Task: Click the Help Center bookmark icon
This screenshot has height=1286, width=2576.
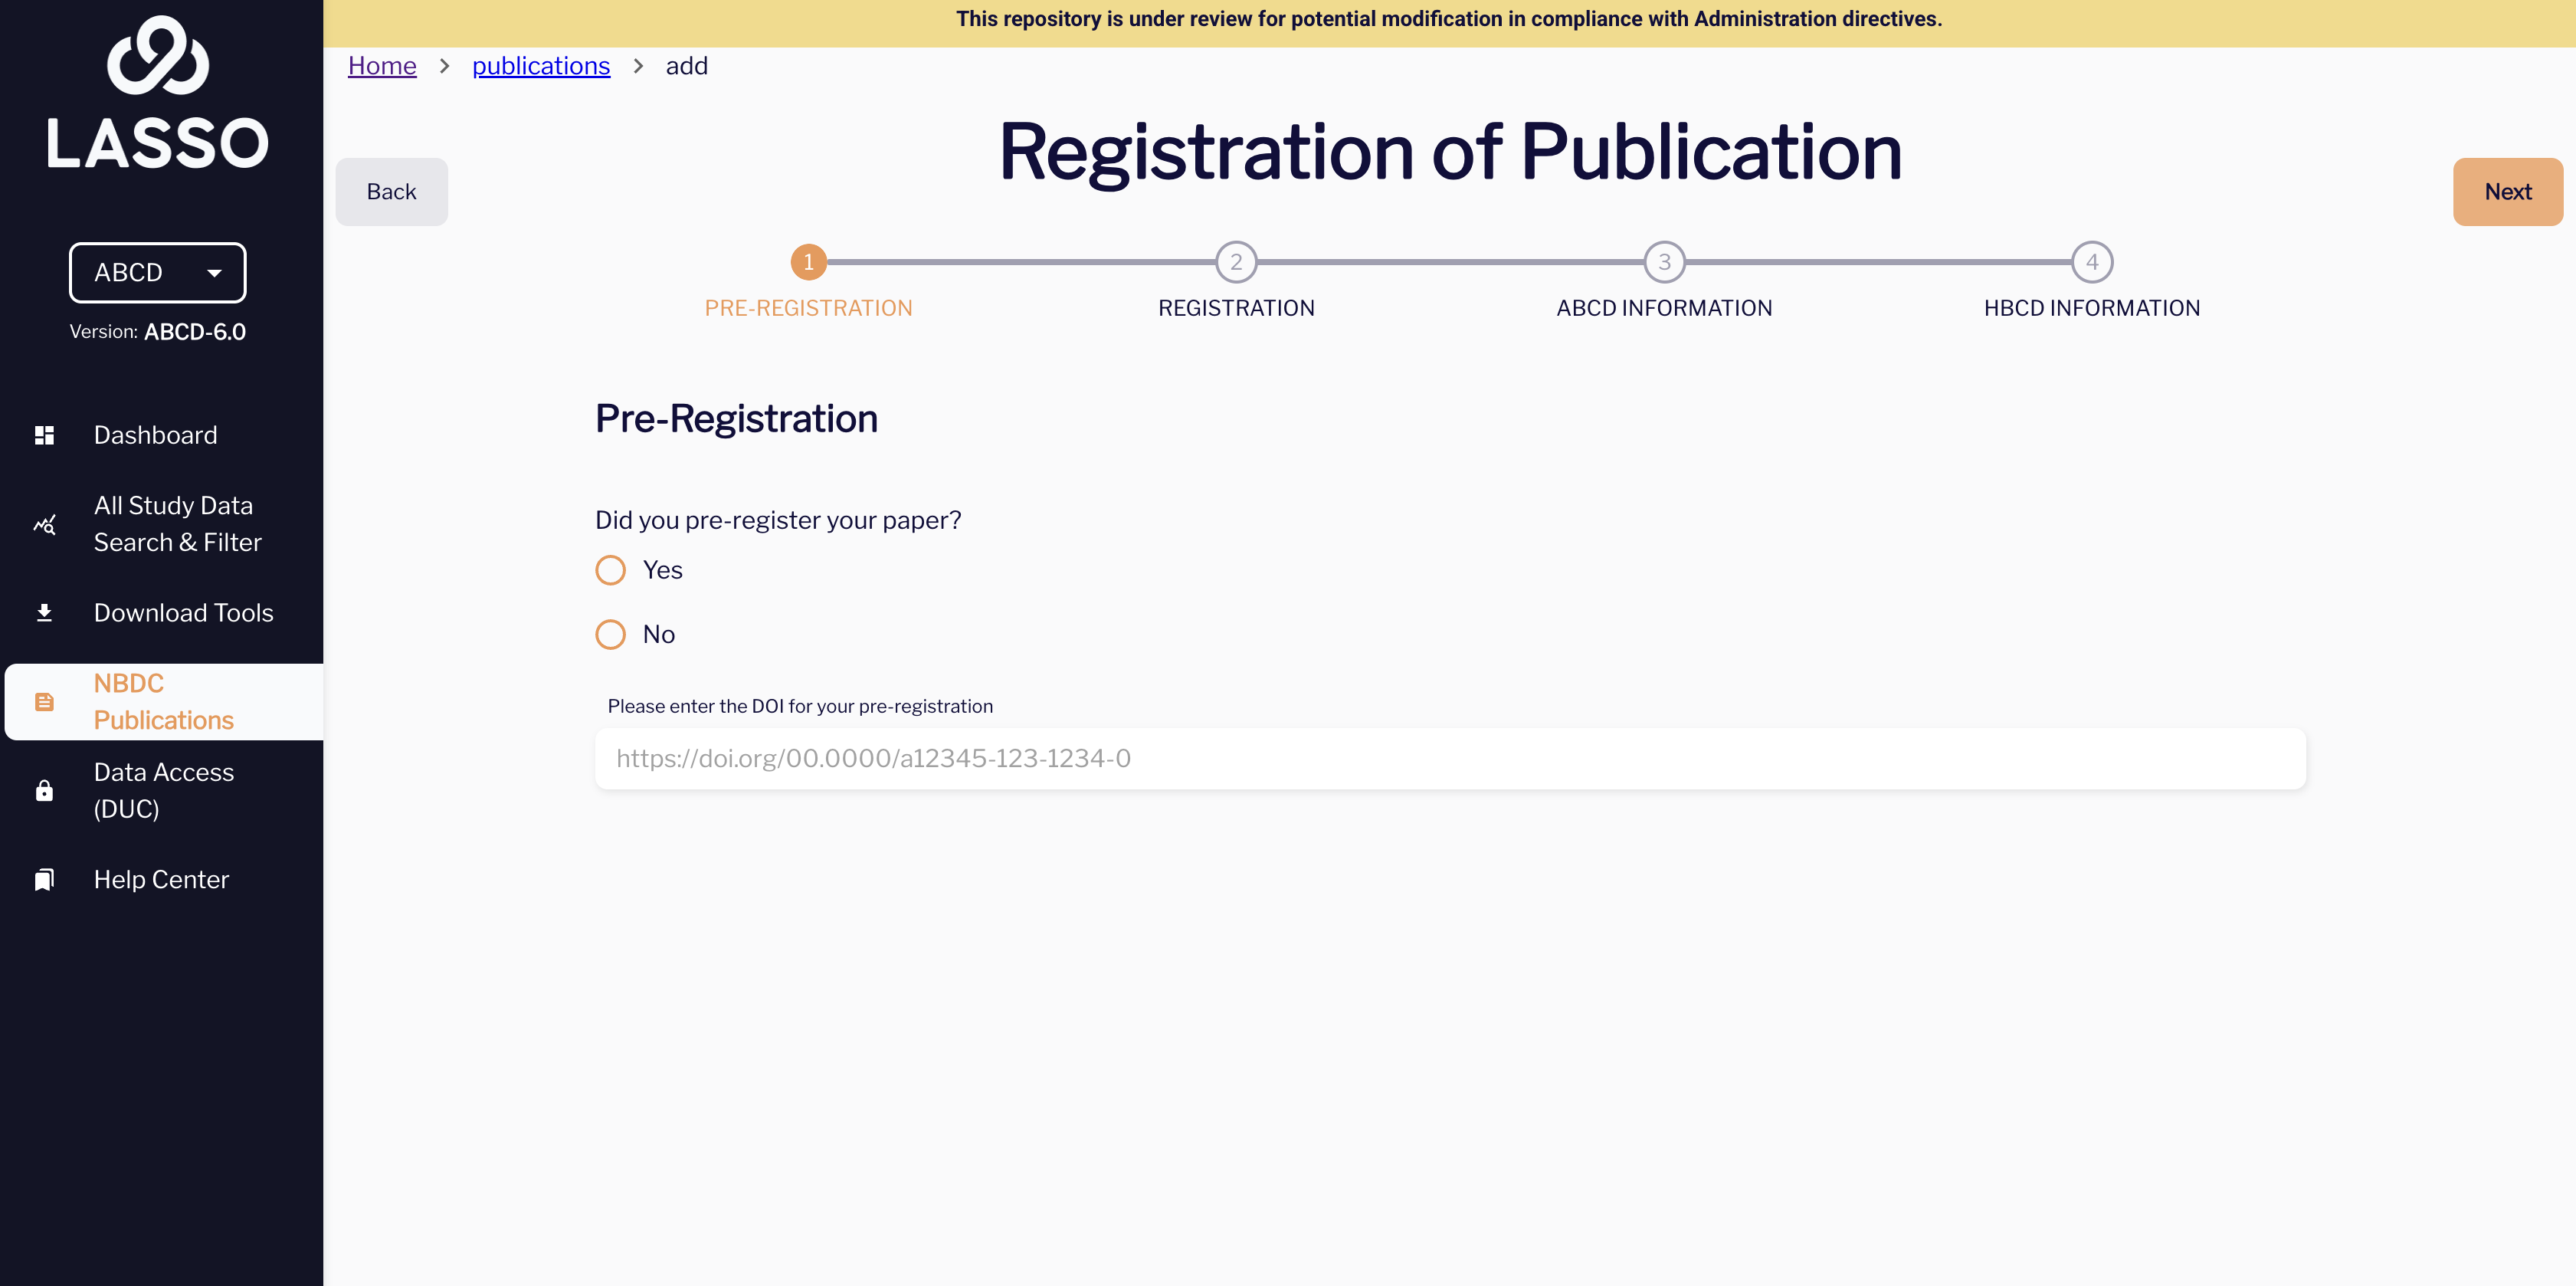Action: coord(44,880)
